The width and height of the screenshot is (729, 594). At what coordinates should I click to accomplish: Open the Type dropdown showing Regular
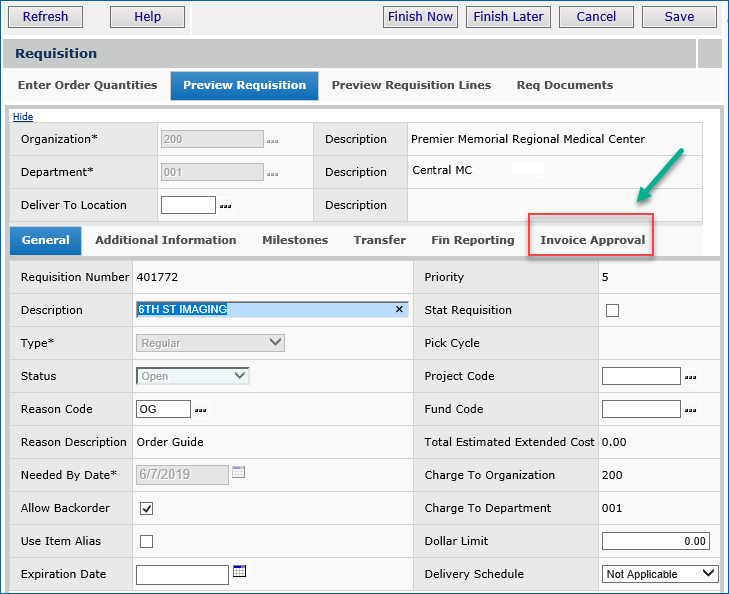210,343
